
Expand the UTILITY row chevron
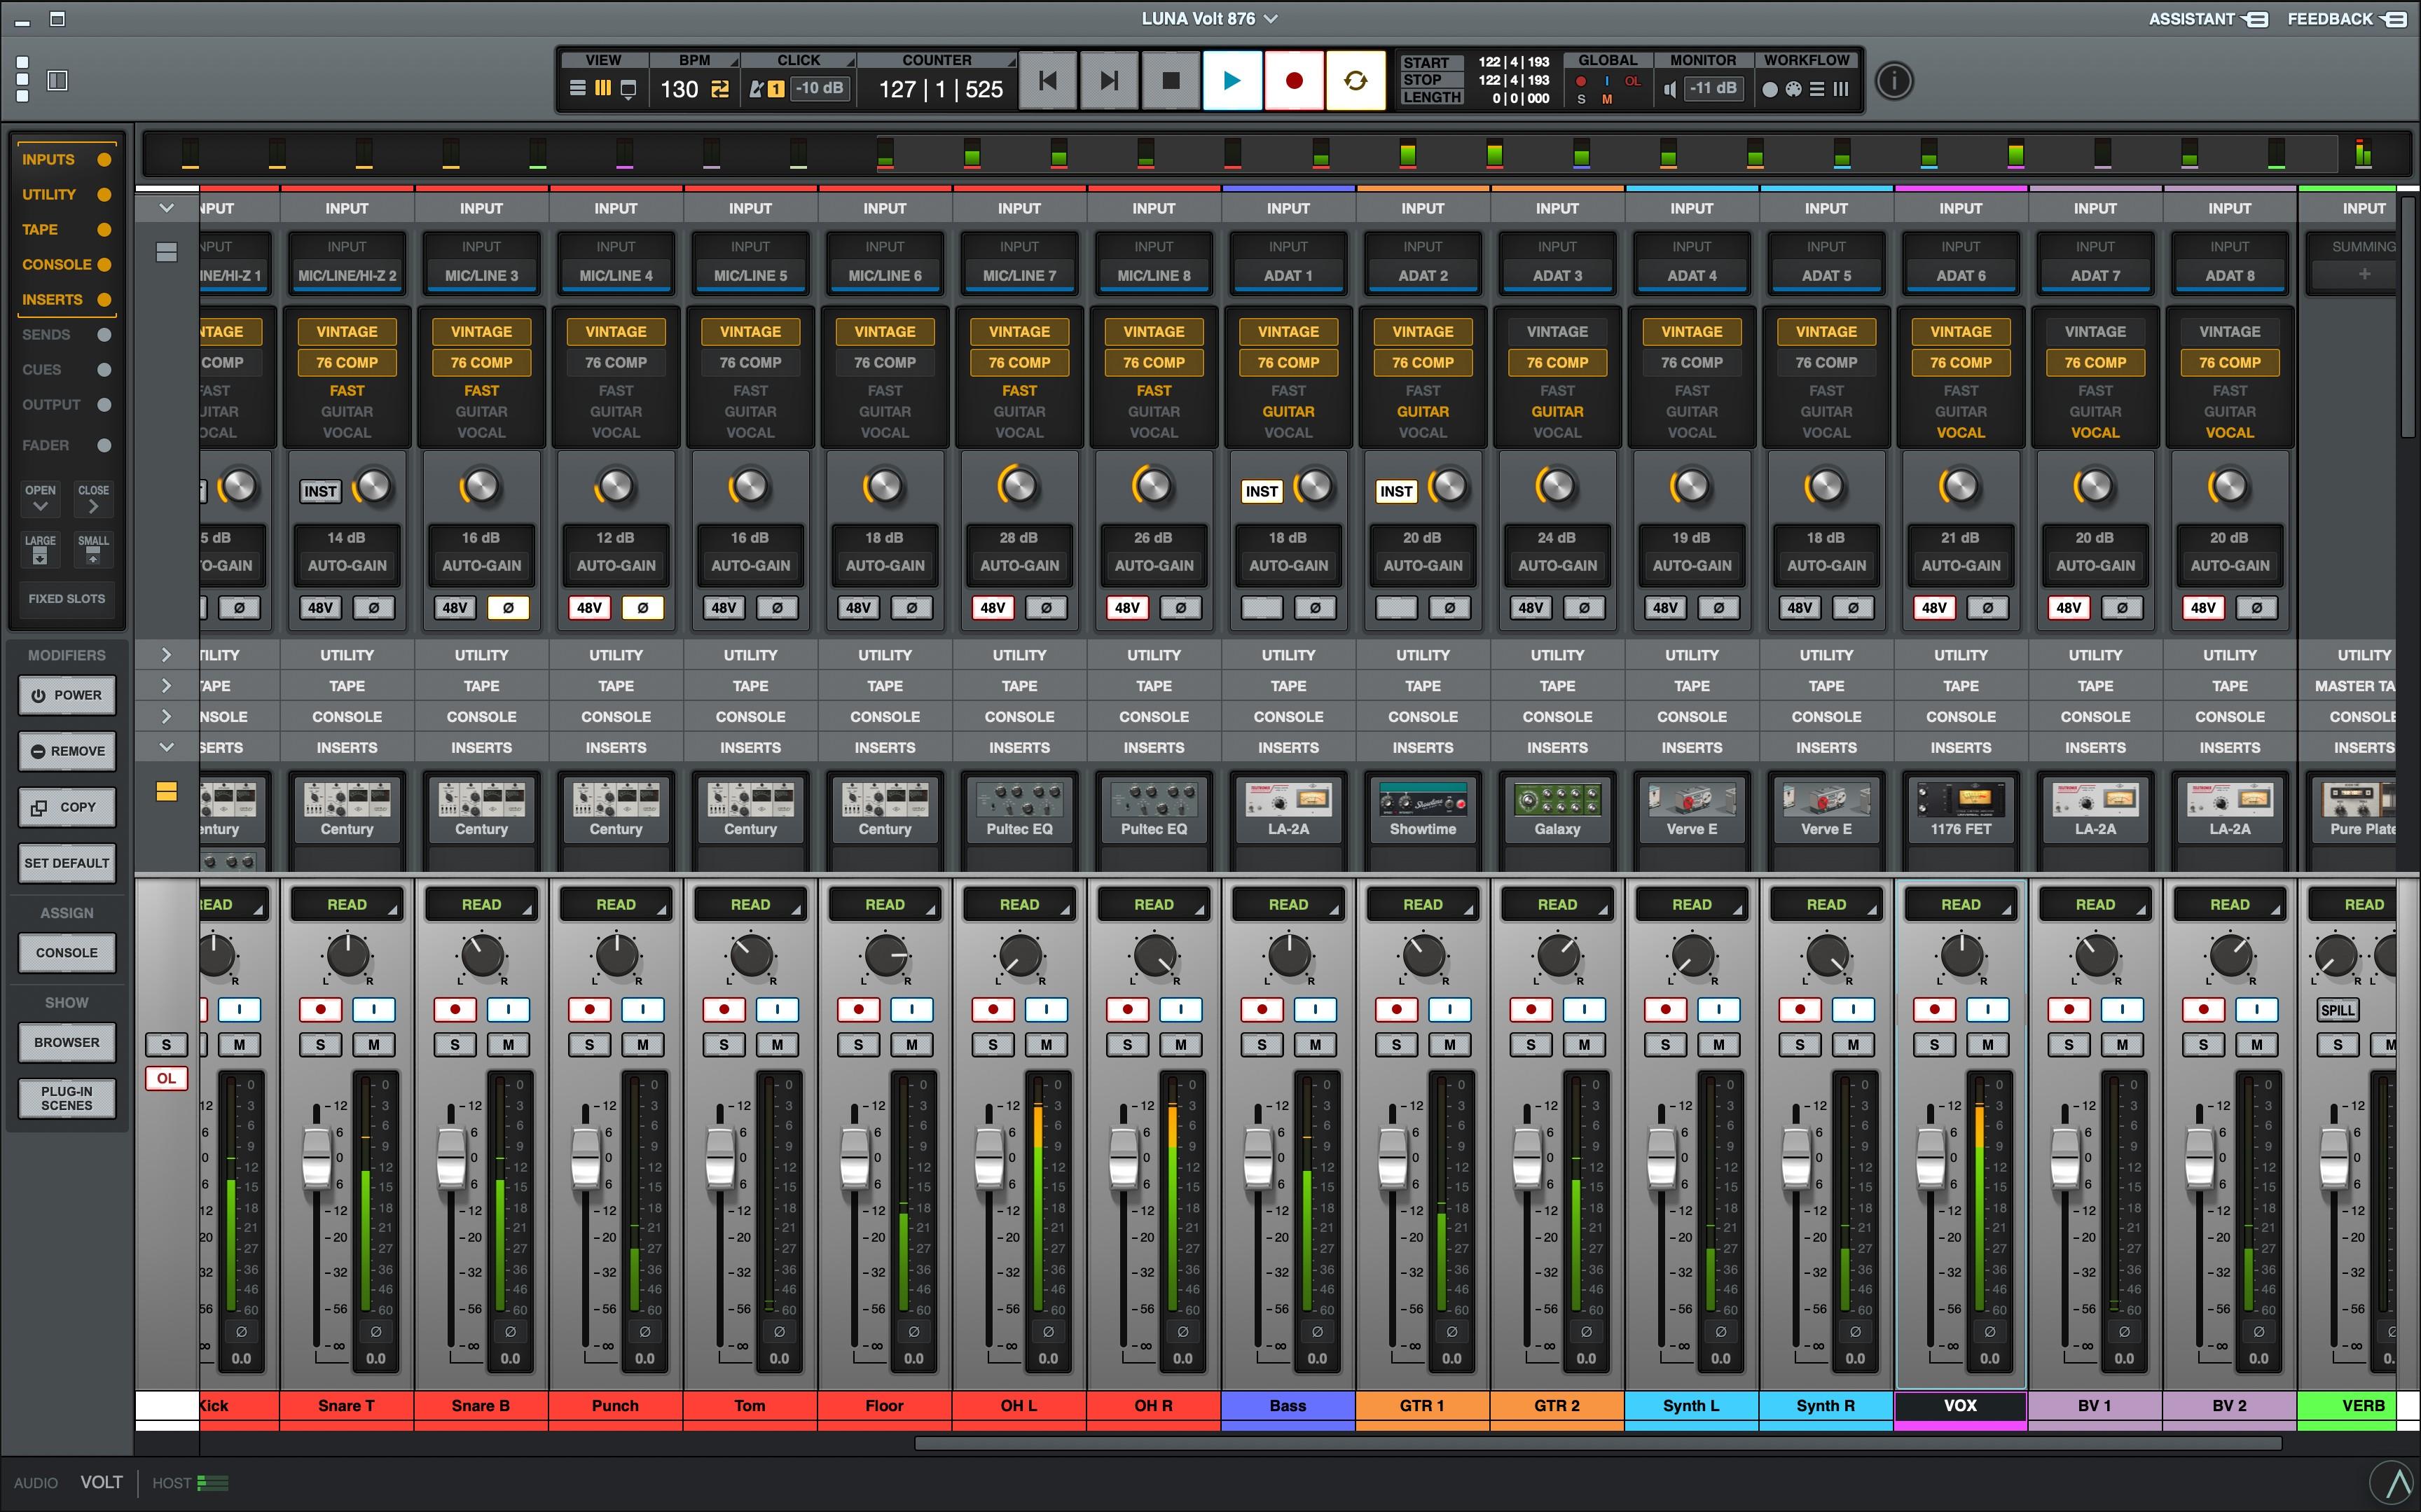click(166, 655)
